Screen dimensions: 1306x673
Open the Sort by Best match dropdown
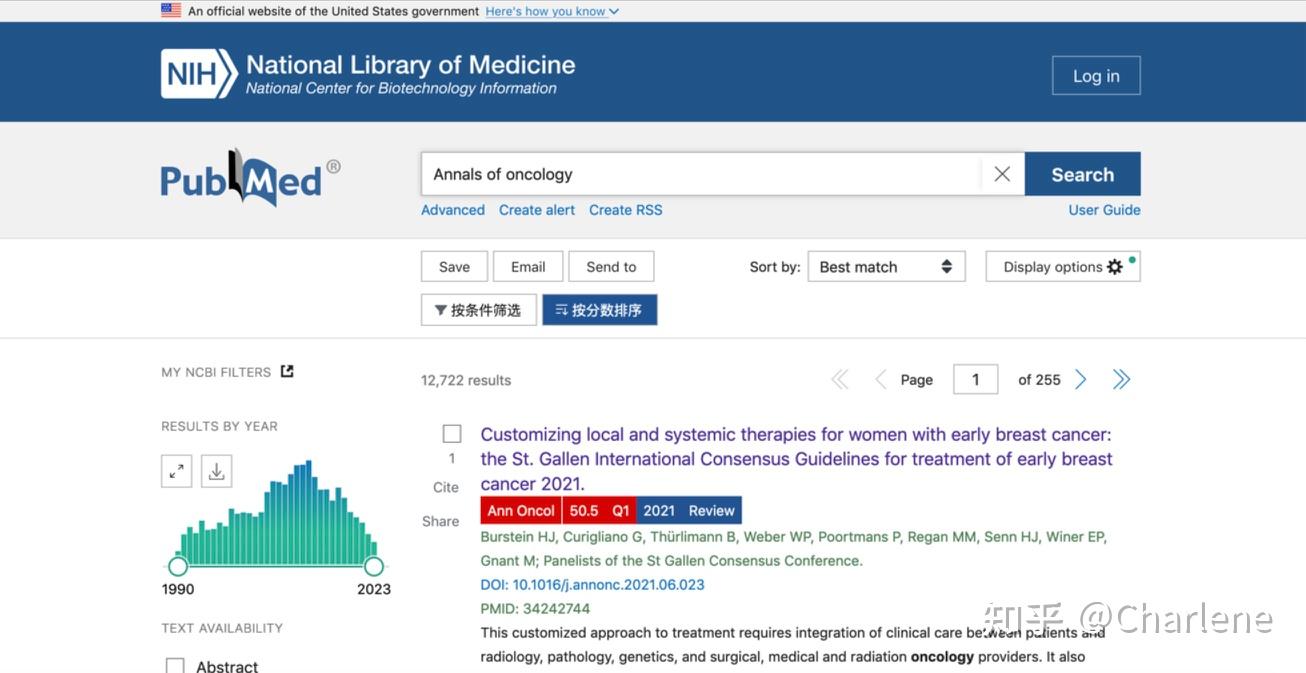885,266
